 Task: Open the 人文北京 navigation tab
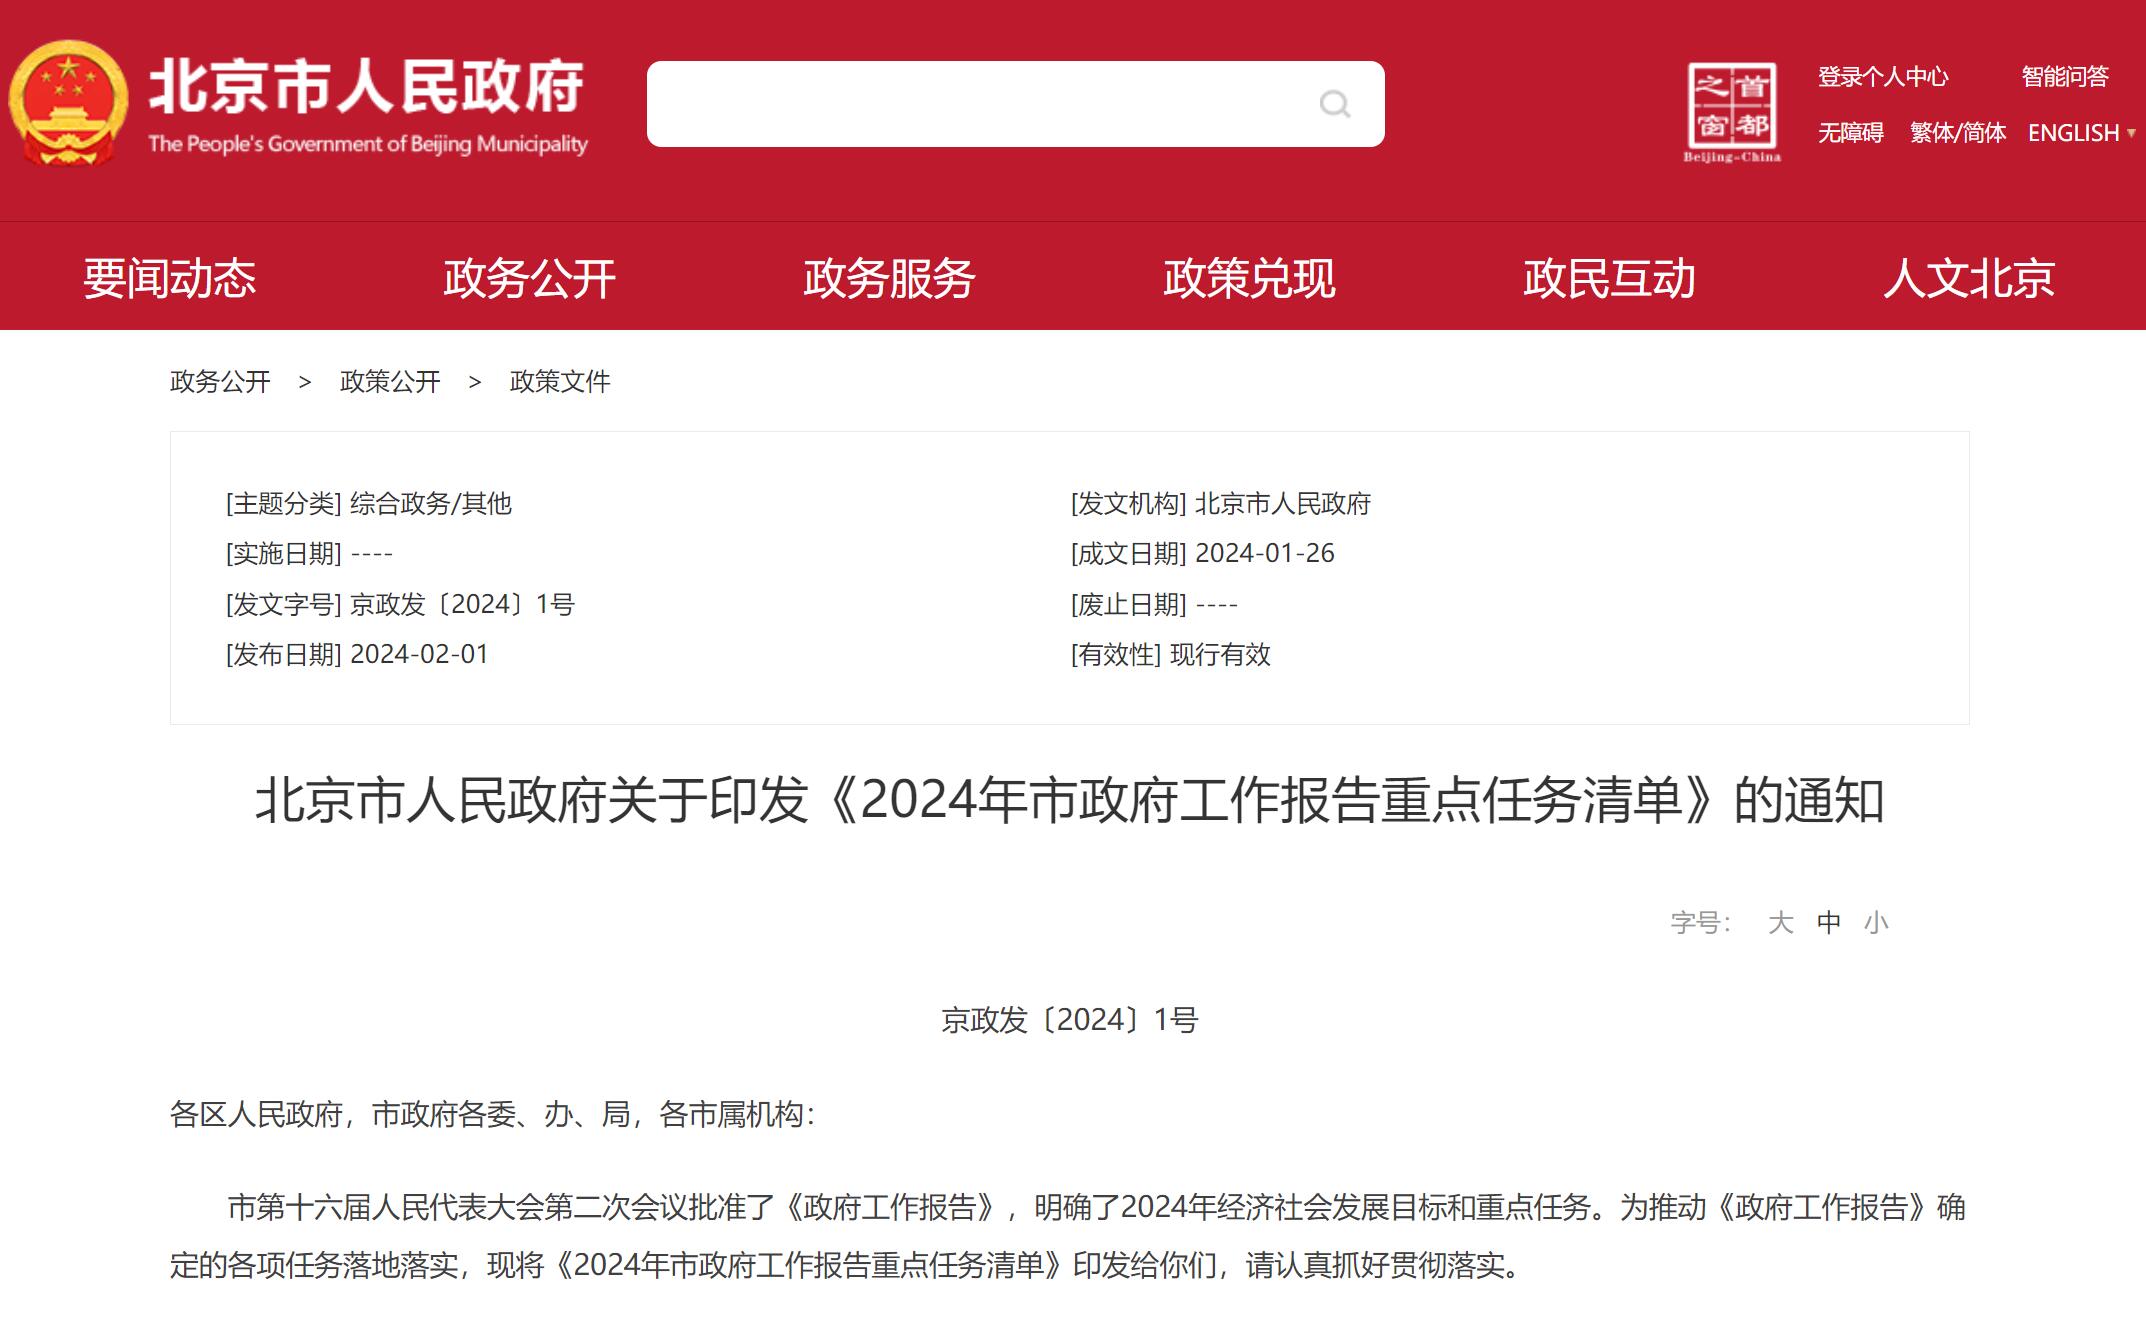pyautogui.click(x=1970, y=278)
